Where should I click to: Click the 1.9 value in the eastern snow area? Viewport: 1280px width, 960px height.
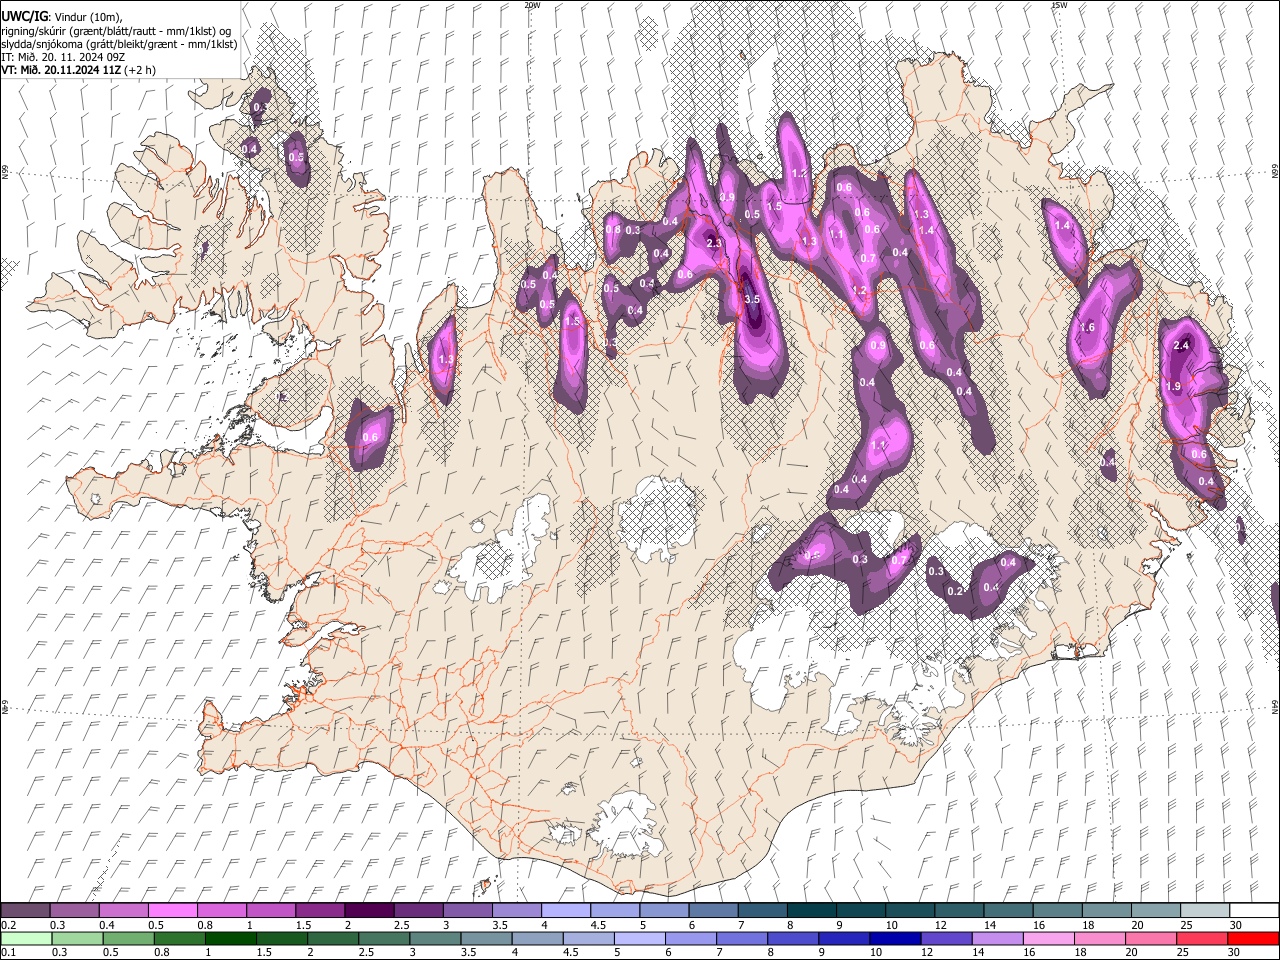[1174, 386]
